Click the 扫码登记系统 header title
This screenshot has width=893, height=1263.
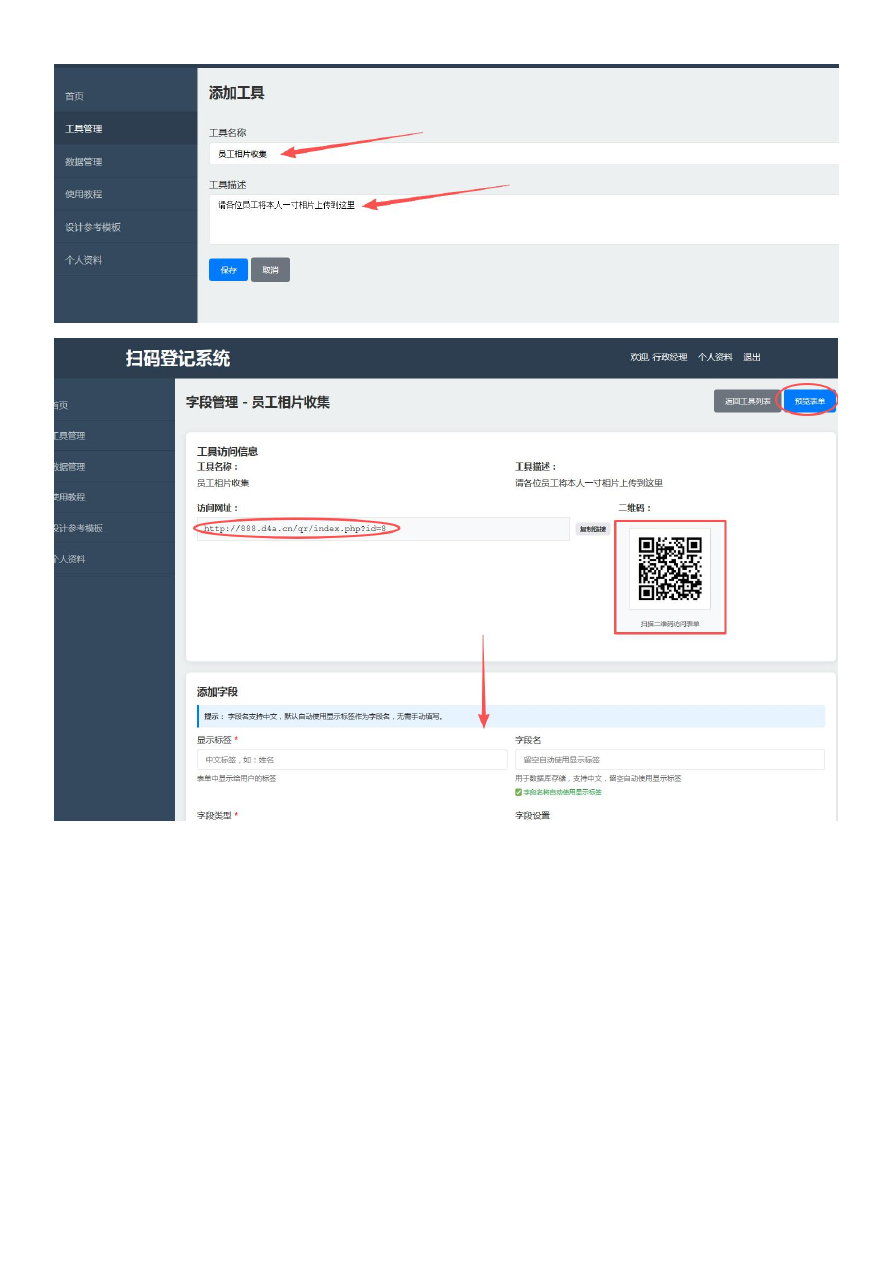pyautogui.click(x=178, y=358)
